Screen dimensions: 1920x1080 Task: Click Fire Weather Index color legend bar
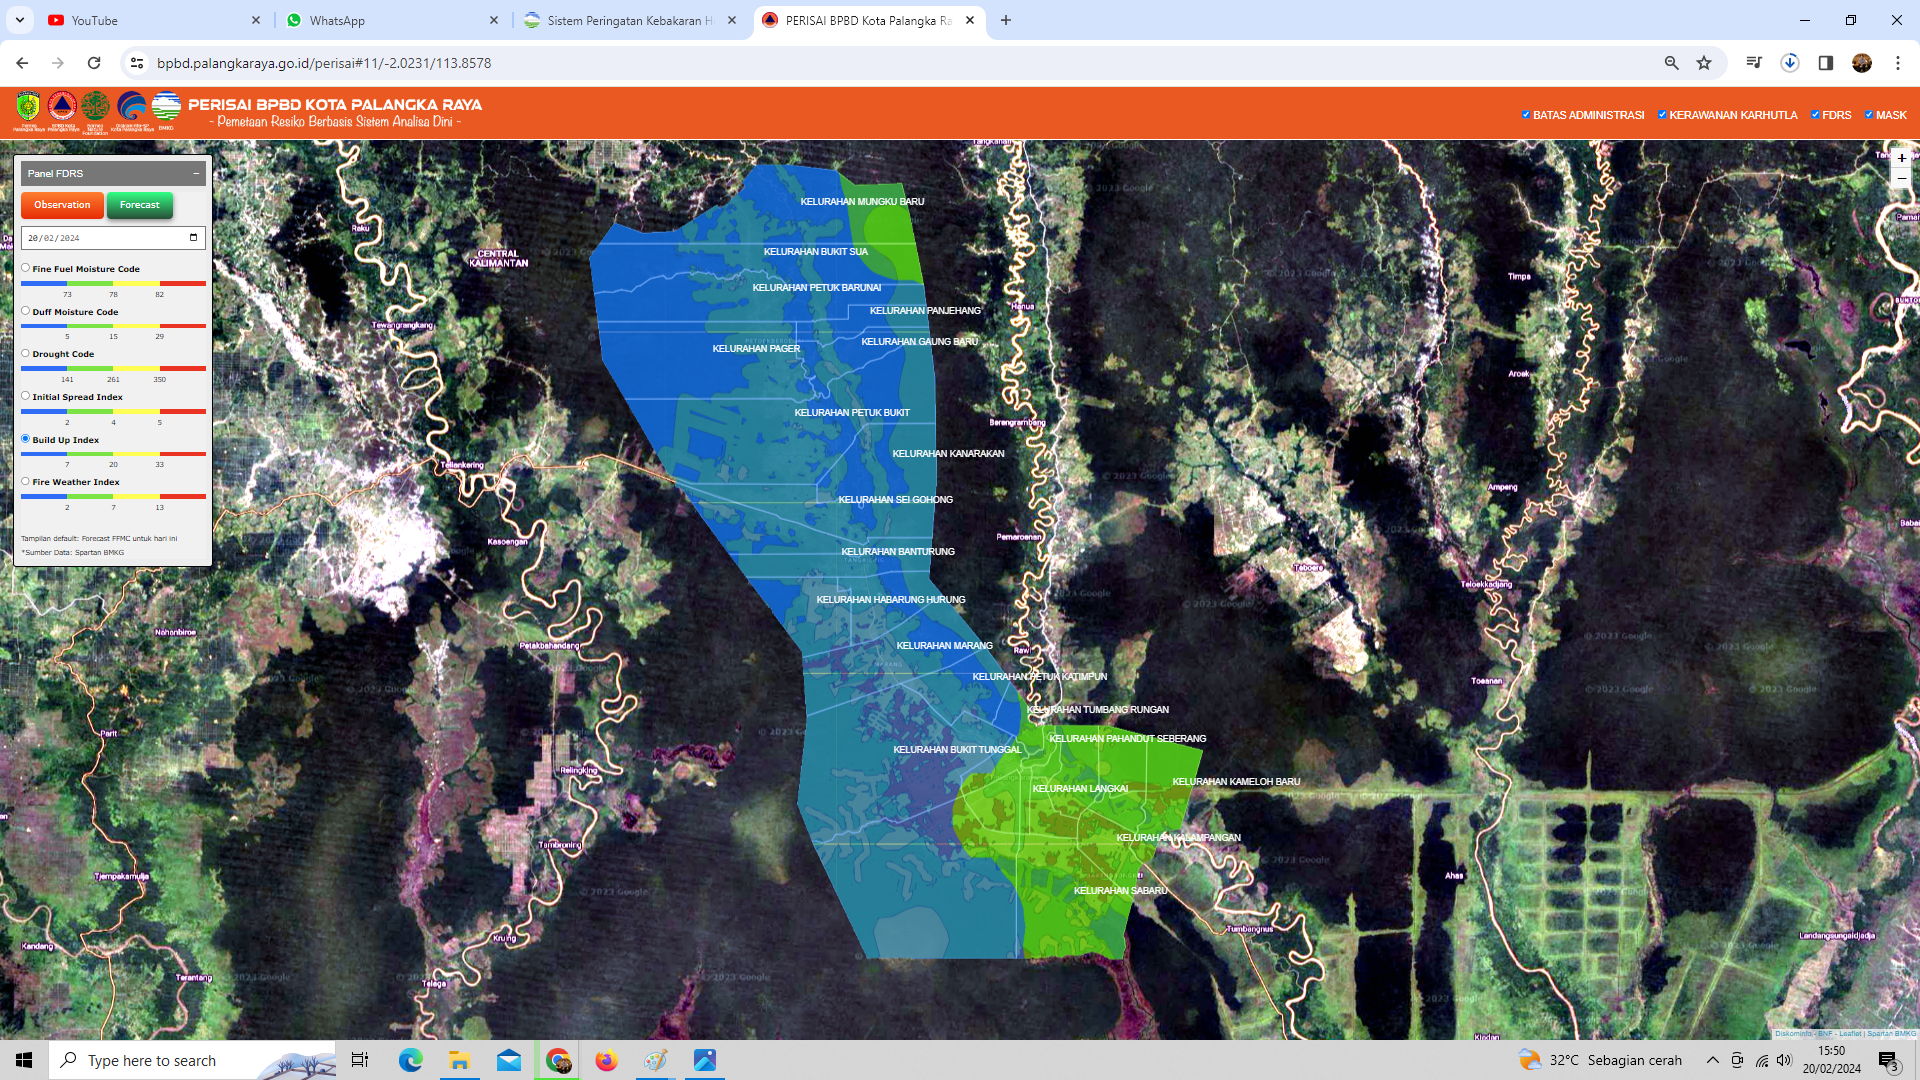coord(113,496)
